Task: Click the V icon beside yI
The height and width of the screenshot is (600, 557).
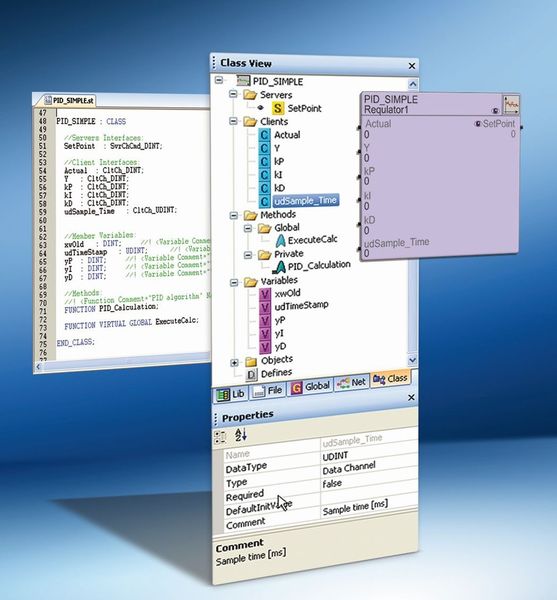Action: 265,334
